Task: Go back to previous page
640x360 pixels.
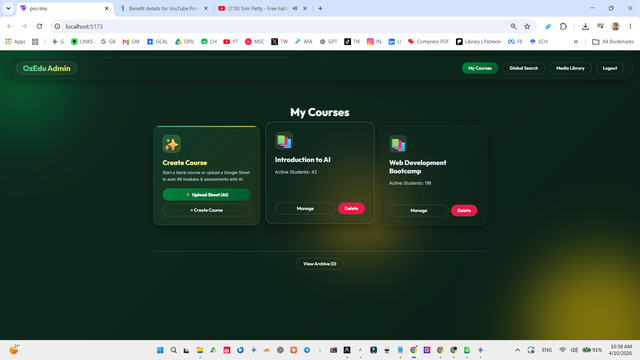Action: 9,26
